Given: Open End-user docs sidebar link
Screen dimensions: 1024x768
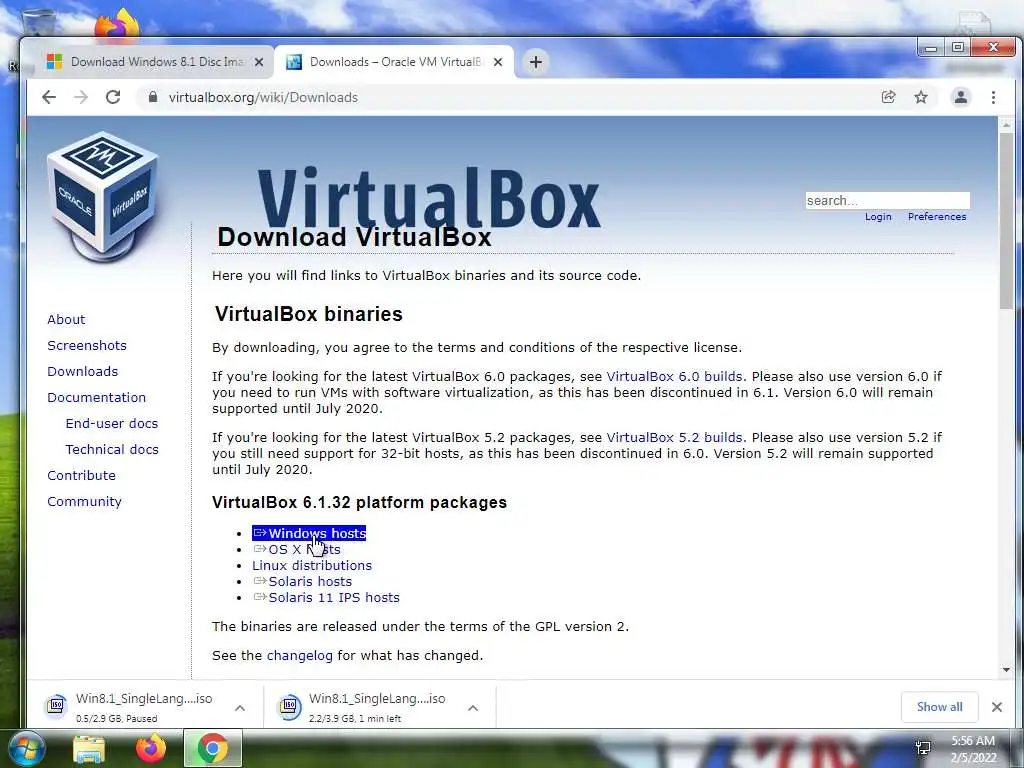Looking at the screenshot, I should 112,423.
